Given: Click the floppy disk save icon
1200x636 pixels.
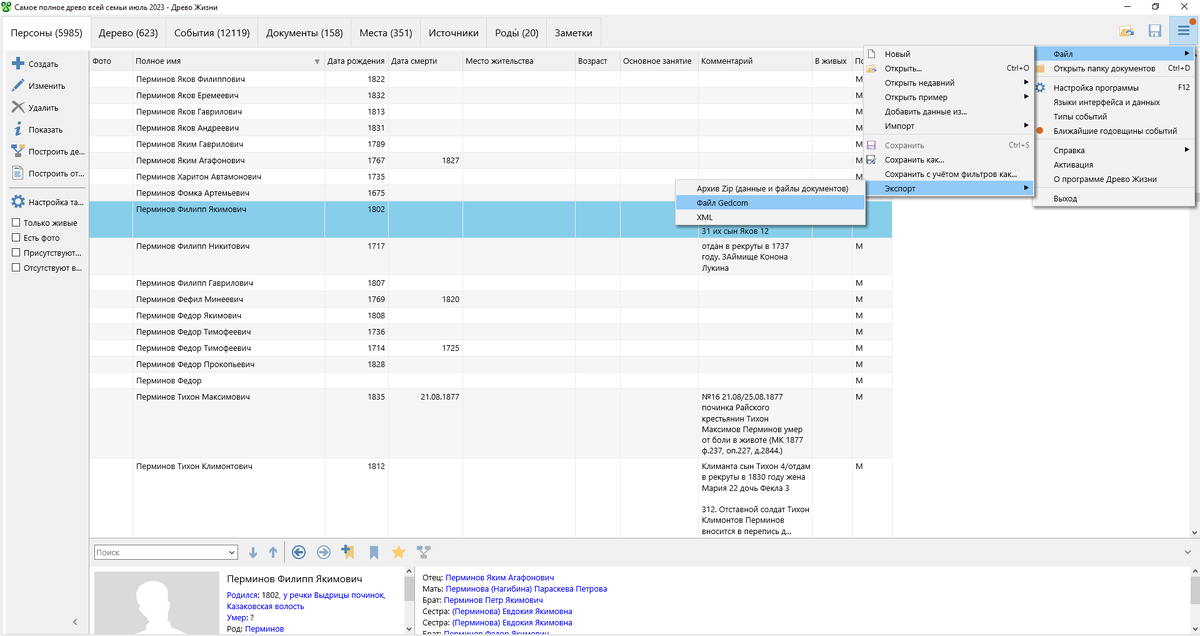Looking at the screenshot, I should point(1155,31).
